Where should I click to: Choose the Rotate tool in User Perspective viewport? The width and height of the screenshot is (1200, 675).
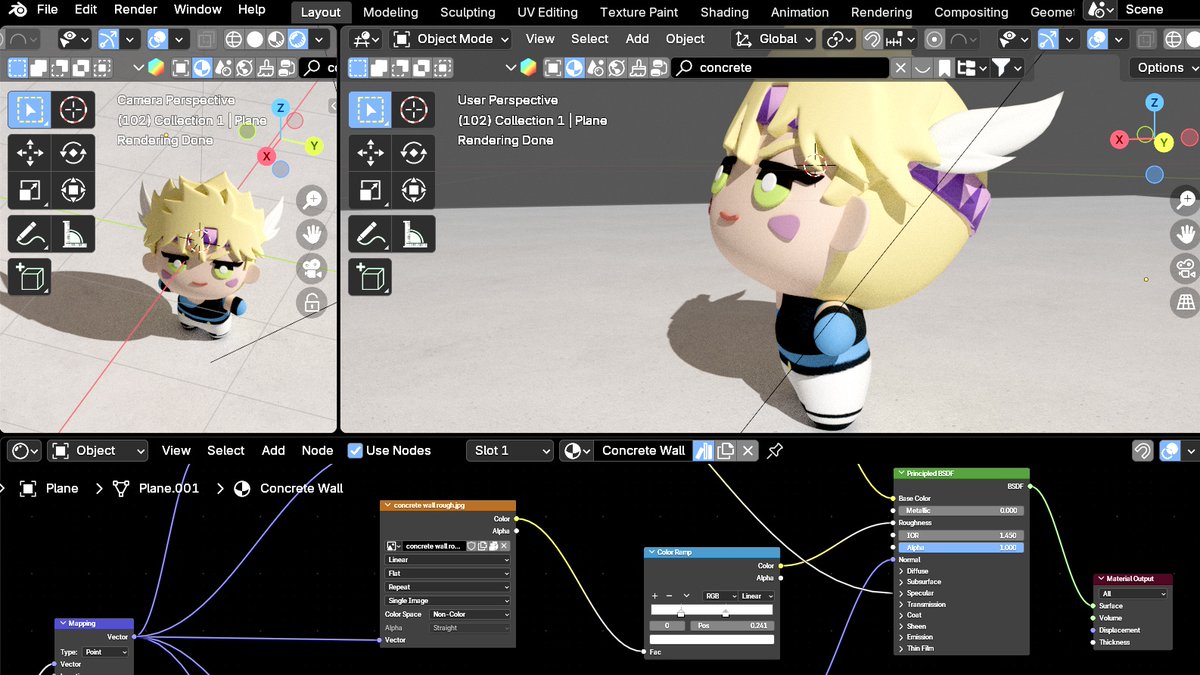[413, 153]
